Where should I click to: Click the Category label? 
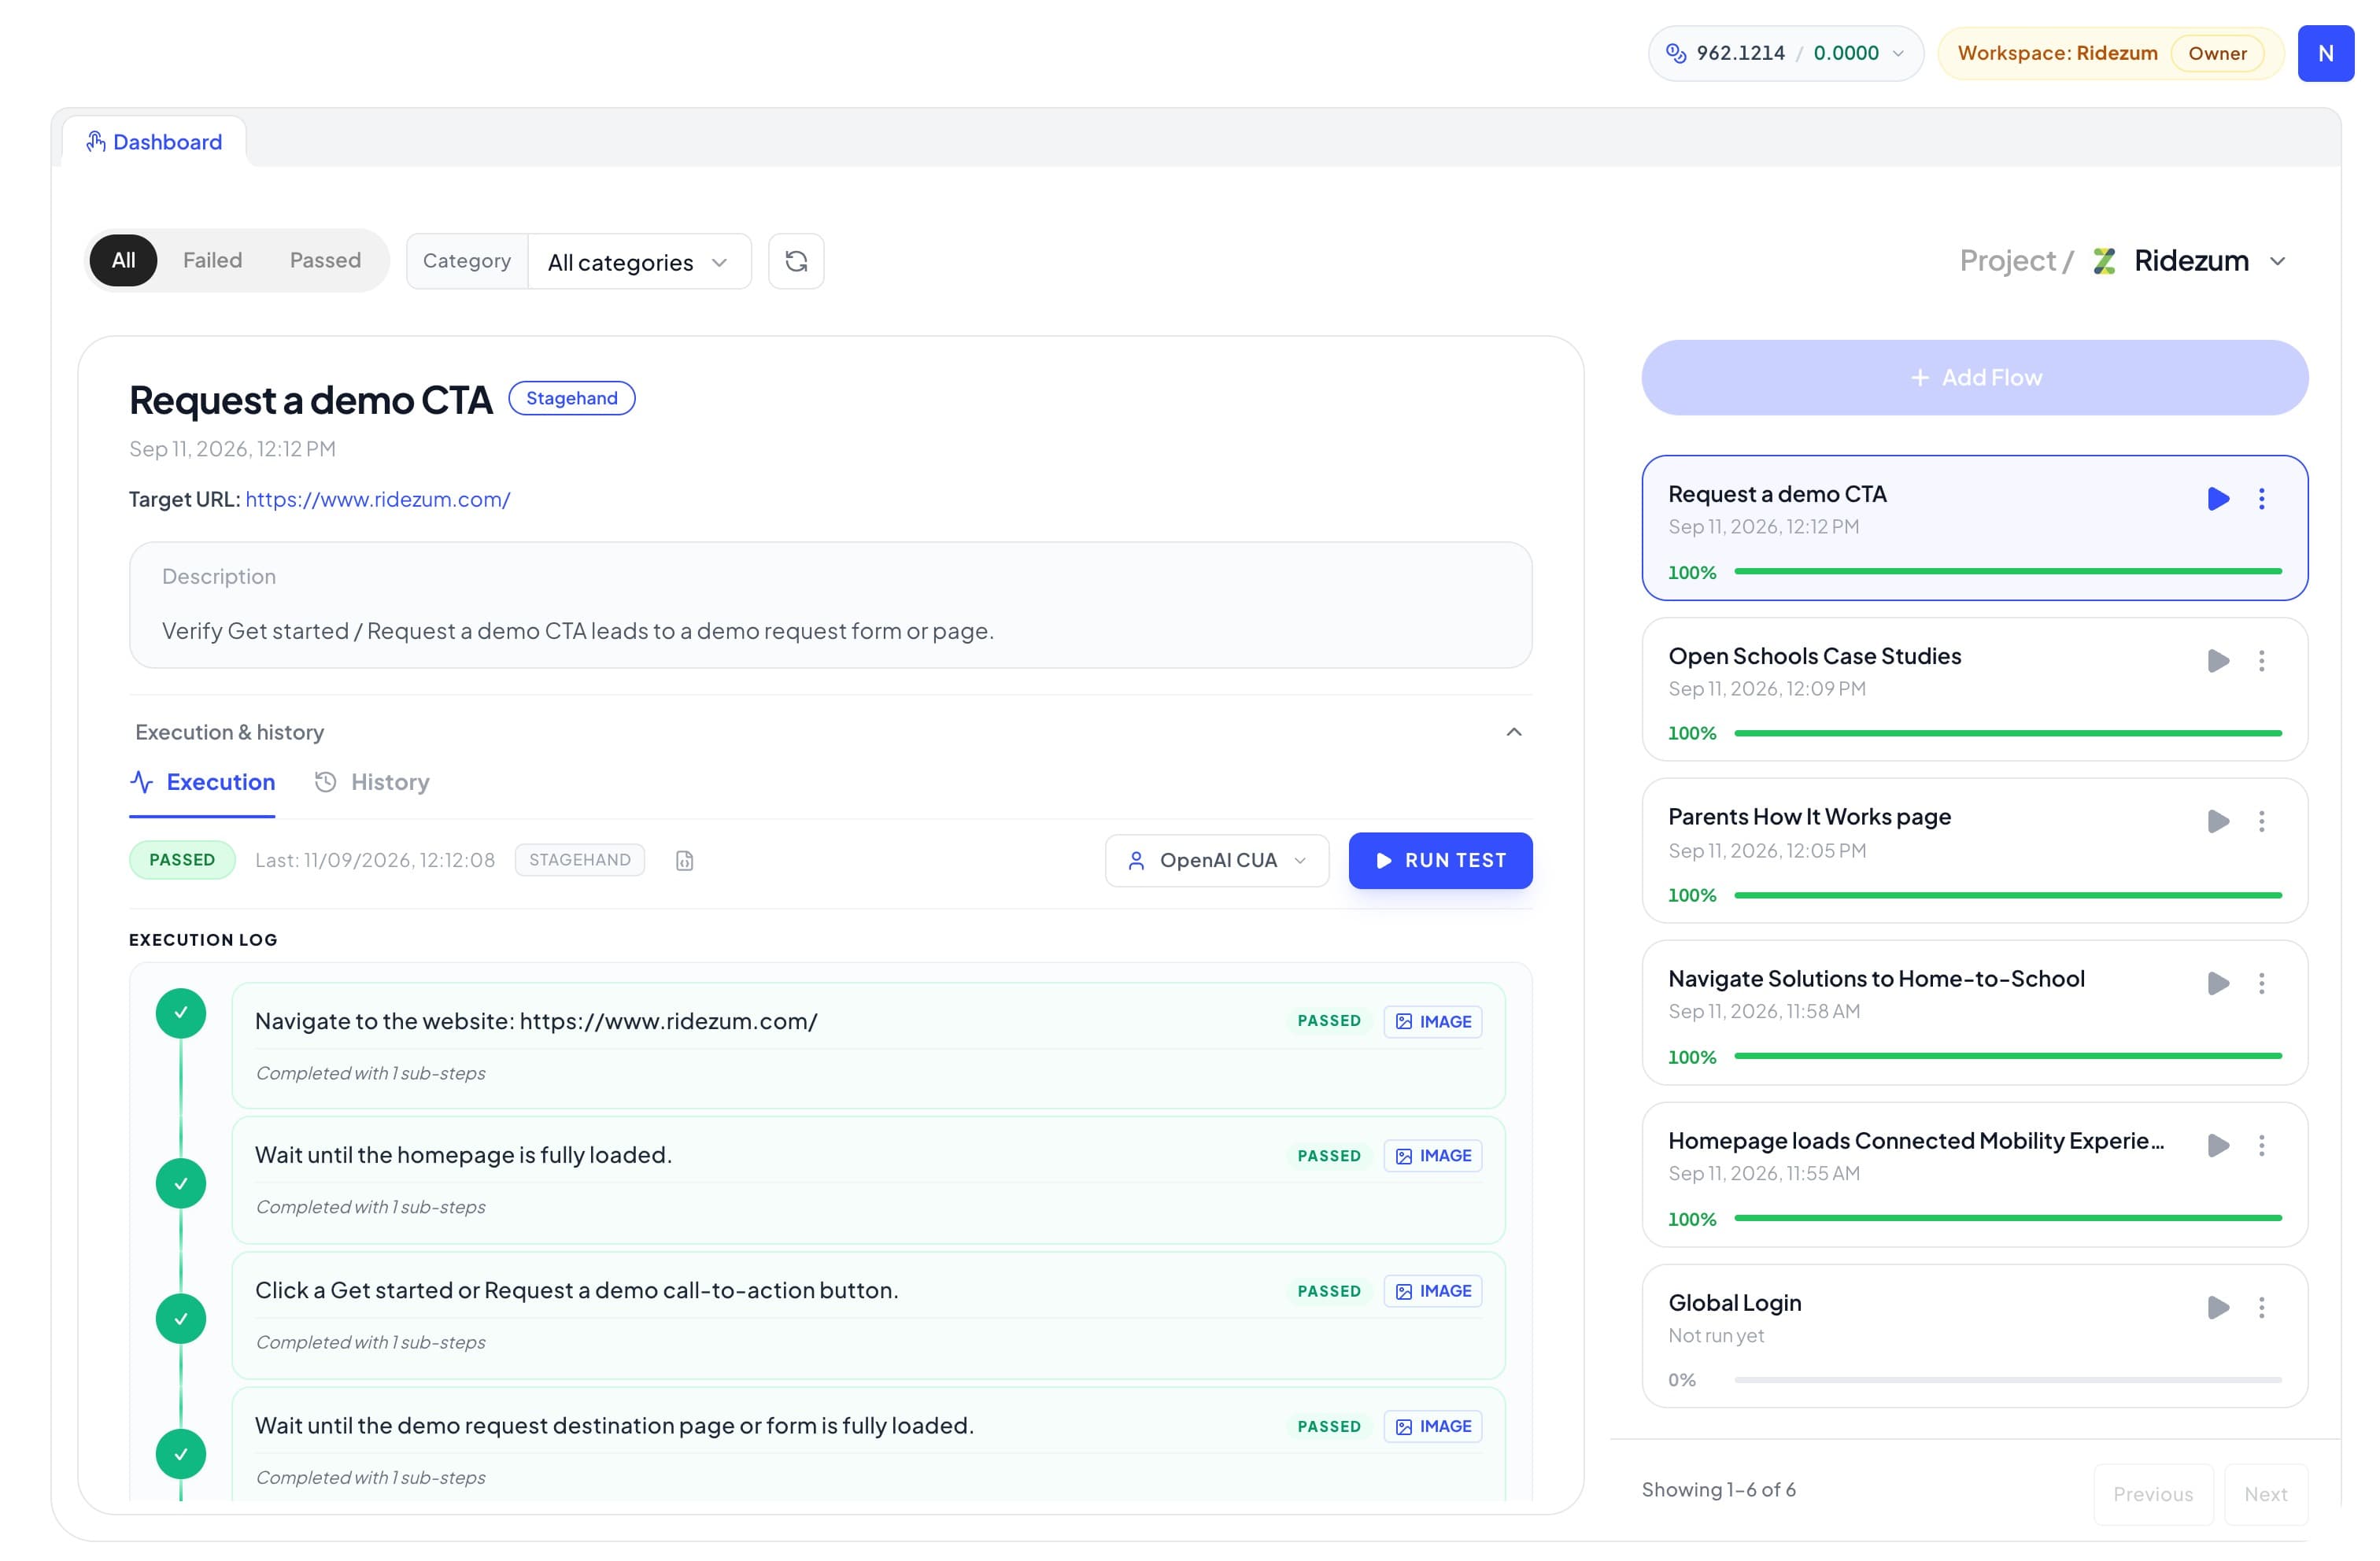[467, 261]
